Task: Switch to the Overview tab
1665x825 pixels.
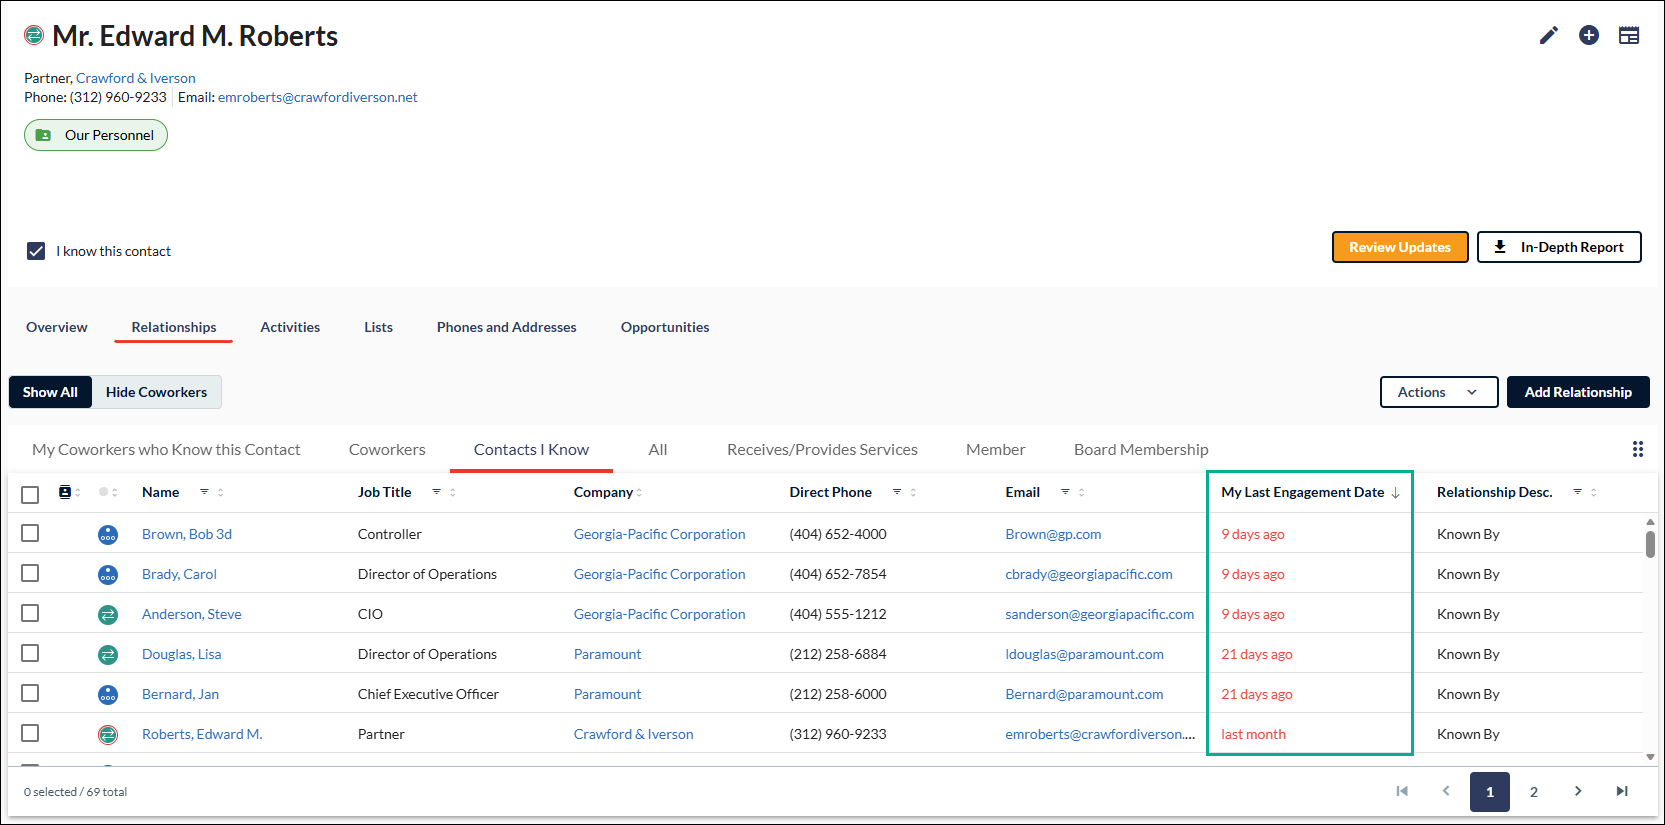Action: tap(57, 327)
